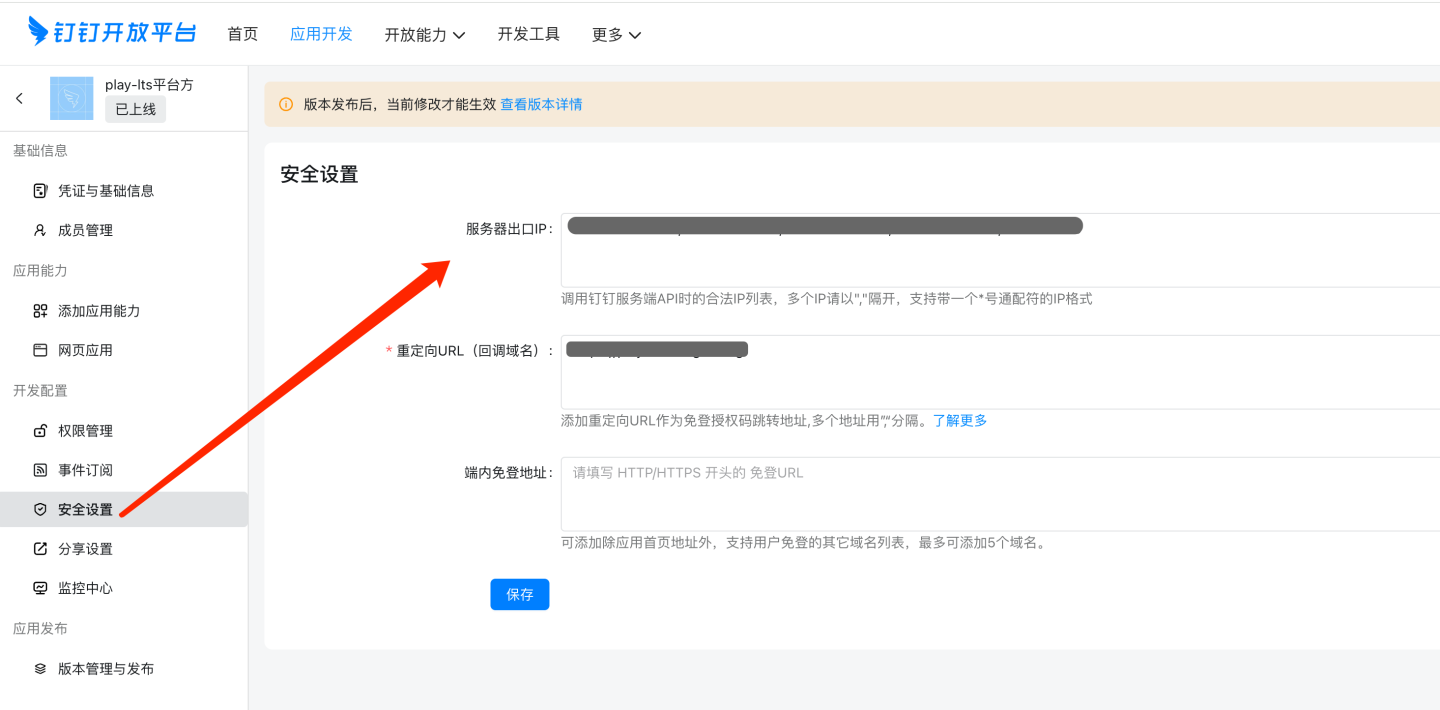Open 网页应用 via its web app icon

(39, 350)
